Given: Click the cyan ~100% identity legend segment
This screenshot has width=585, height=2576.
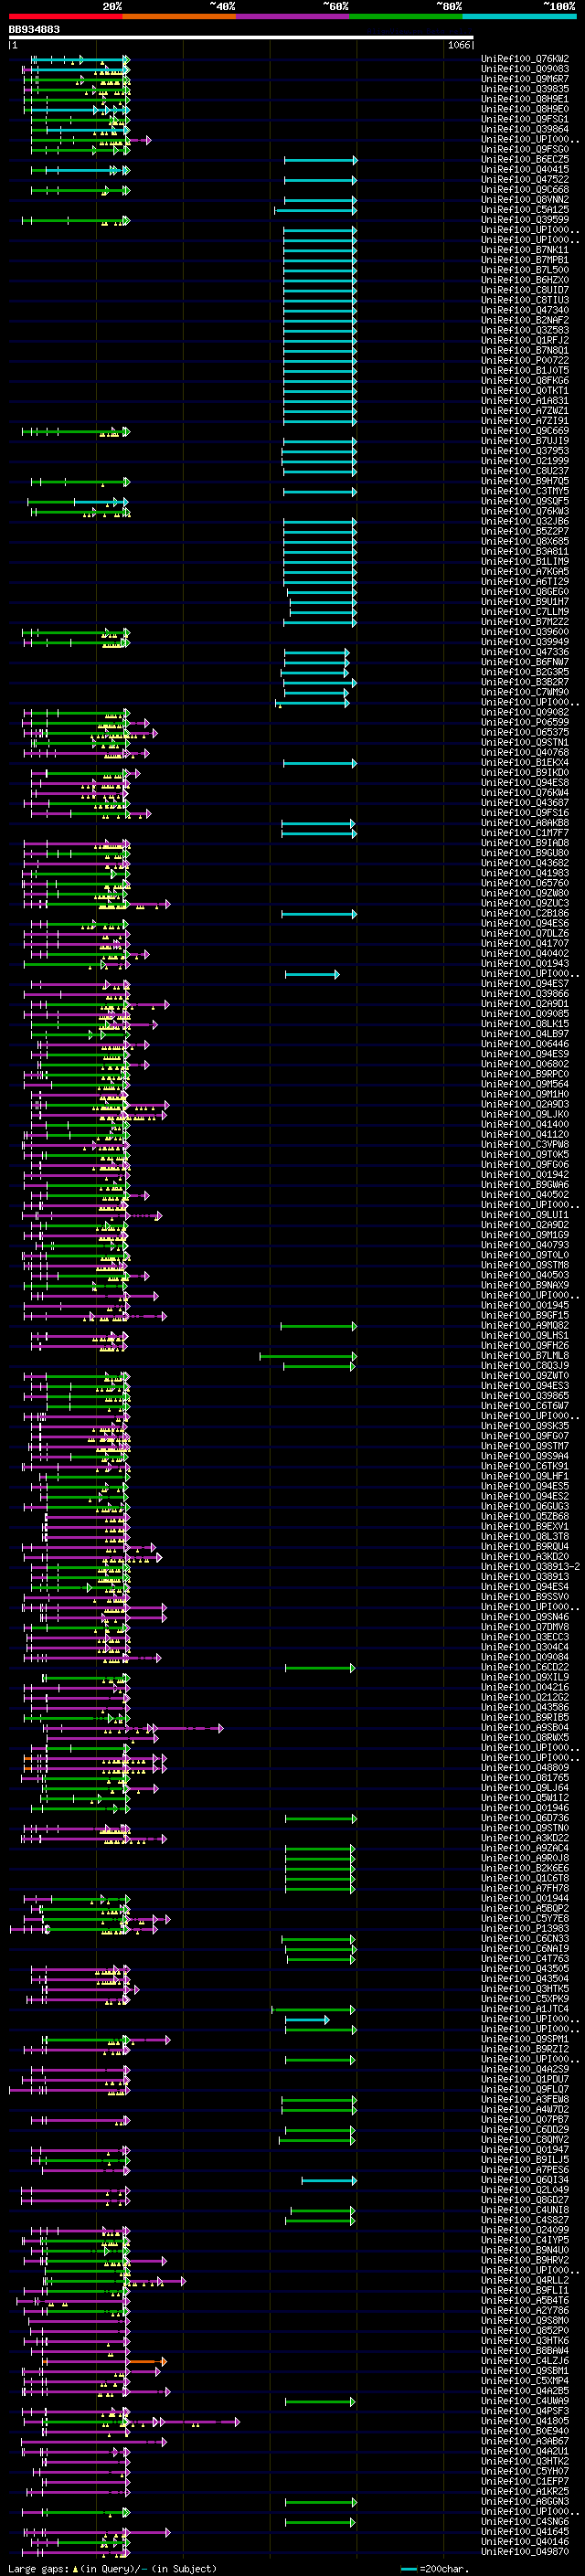Looking at the screenshot, I should coord(520,16).
